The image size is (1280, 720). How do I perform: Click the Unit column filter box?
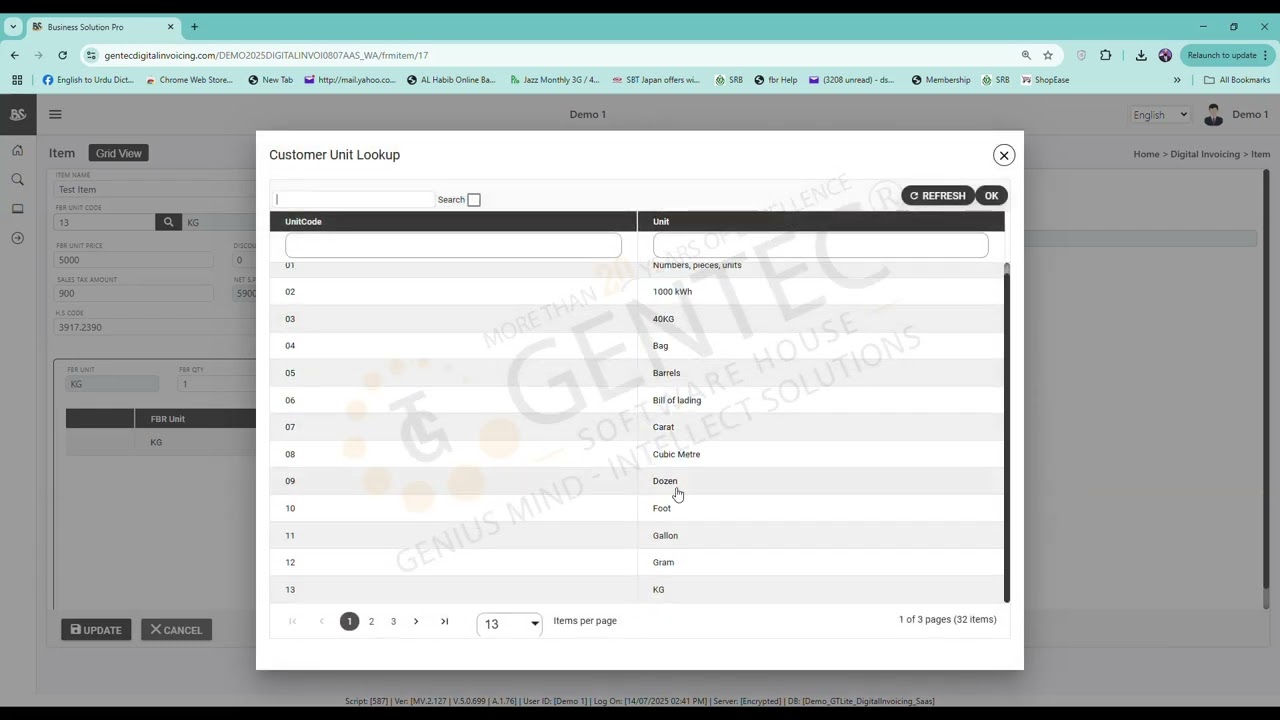(x=820, y=245)
